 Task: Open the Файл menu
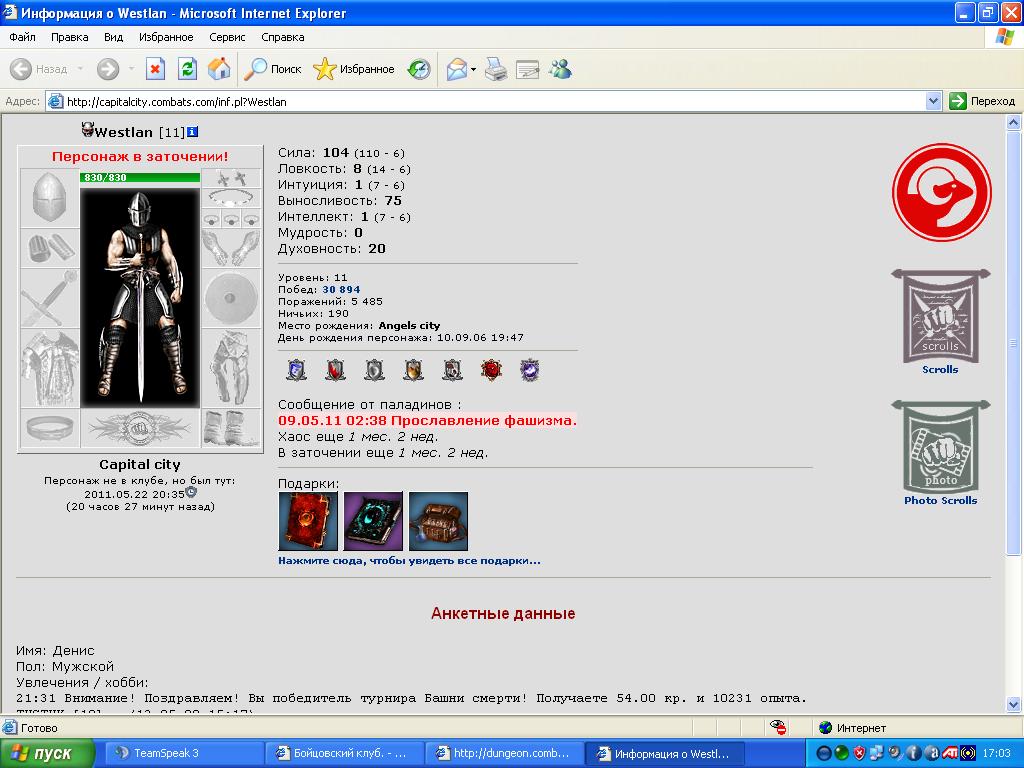[x=22, y=37]
